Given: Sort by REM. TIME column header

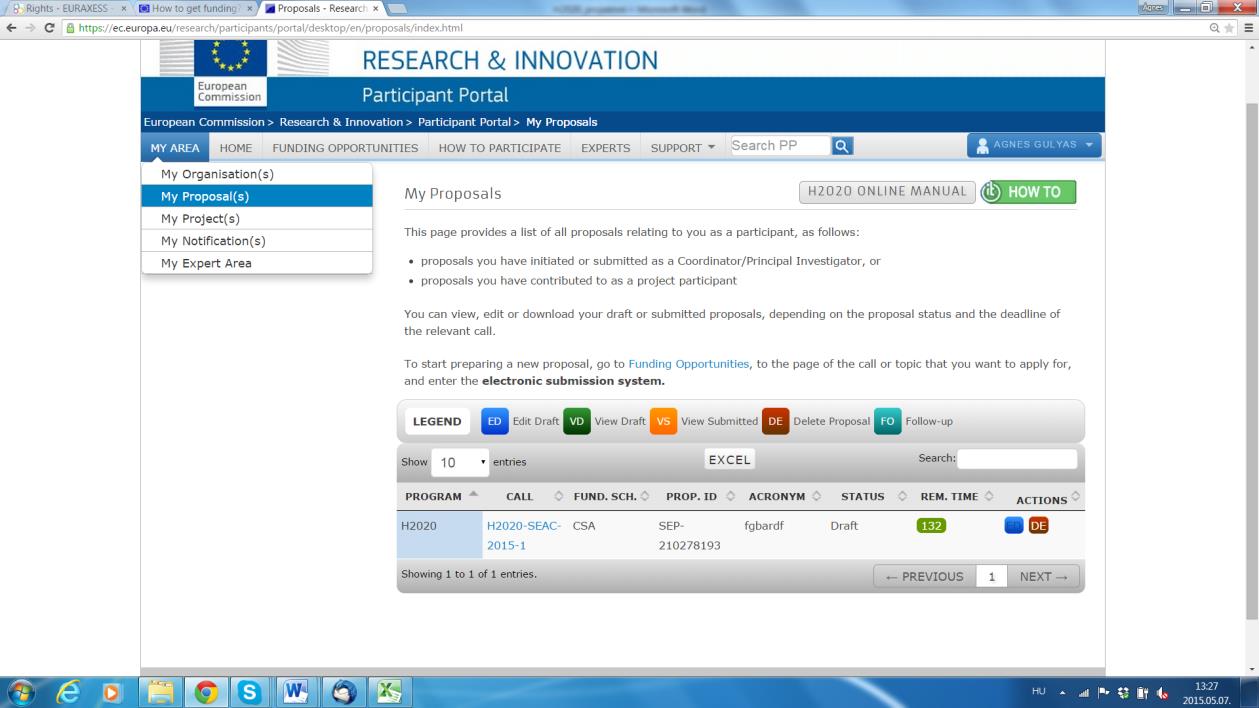Looking at the screenshot, I should point(956,497).
